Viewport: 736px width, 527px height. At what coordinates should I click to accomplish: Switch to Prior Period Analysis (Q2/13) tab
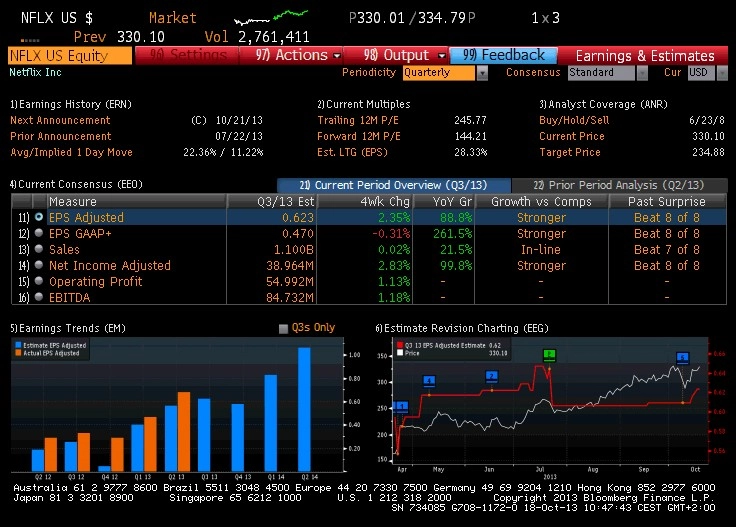click(x=619, y=185)
